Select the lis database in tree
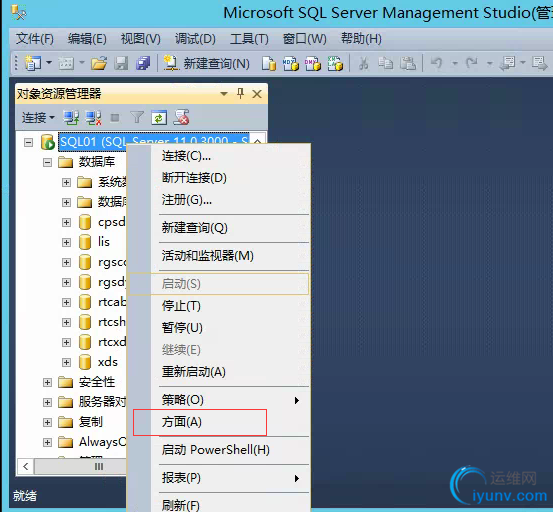This screenshot has width=553, height=512. tap(104, 242)
